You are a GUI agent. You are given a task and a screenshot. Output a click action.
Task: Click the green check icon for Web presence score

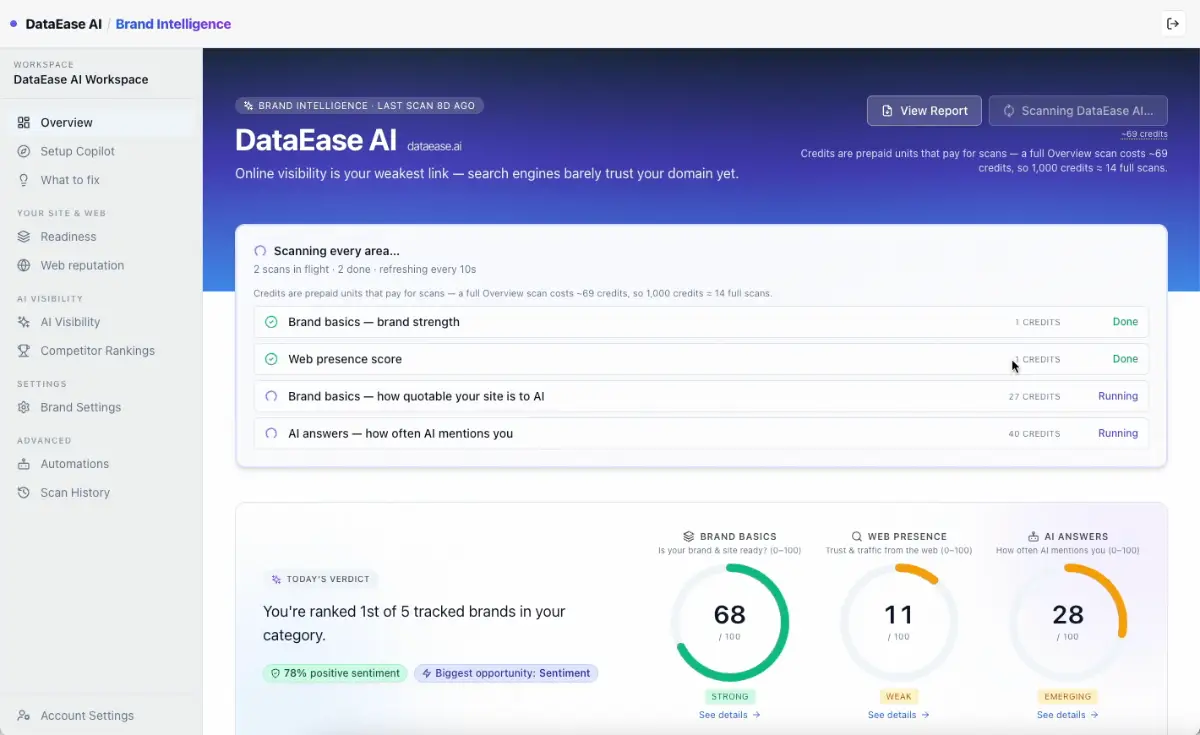coord(271,359)
